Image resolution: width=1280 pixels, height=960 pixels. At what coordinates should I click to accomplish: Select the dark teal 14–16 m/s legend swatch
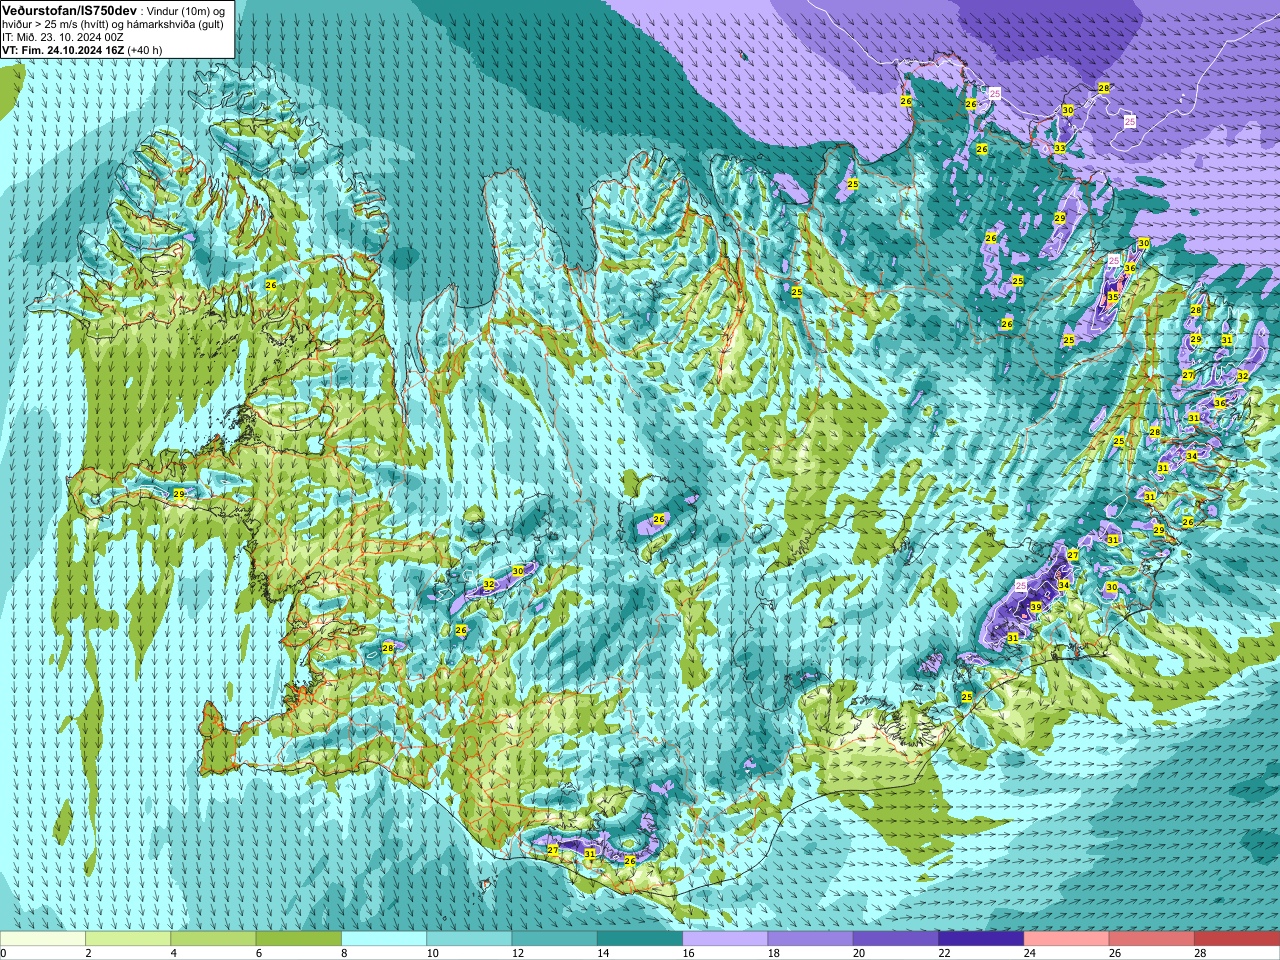[x=640, y=939]
